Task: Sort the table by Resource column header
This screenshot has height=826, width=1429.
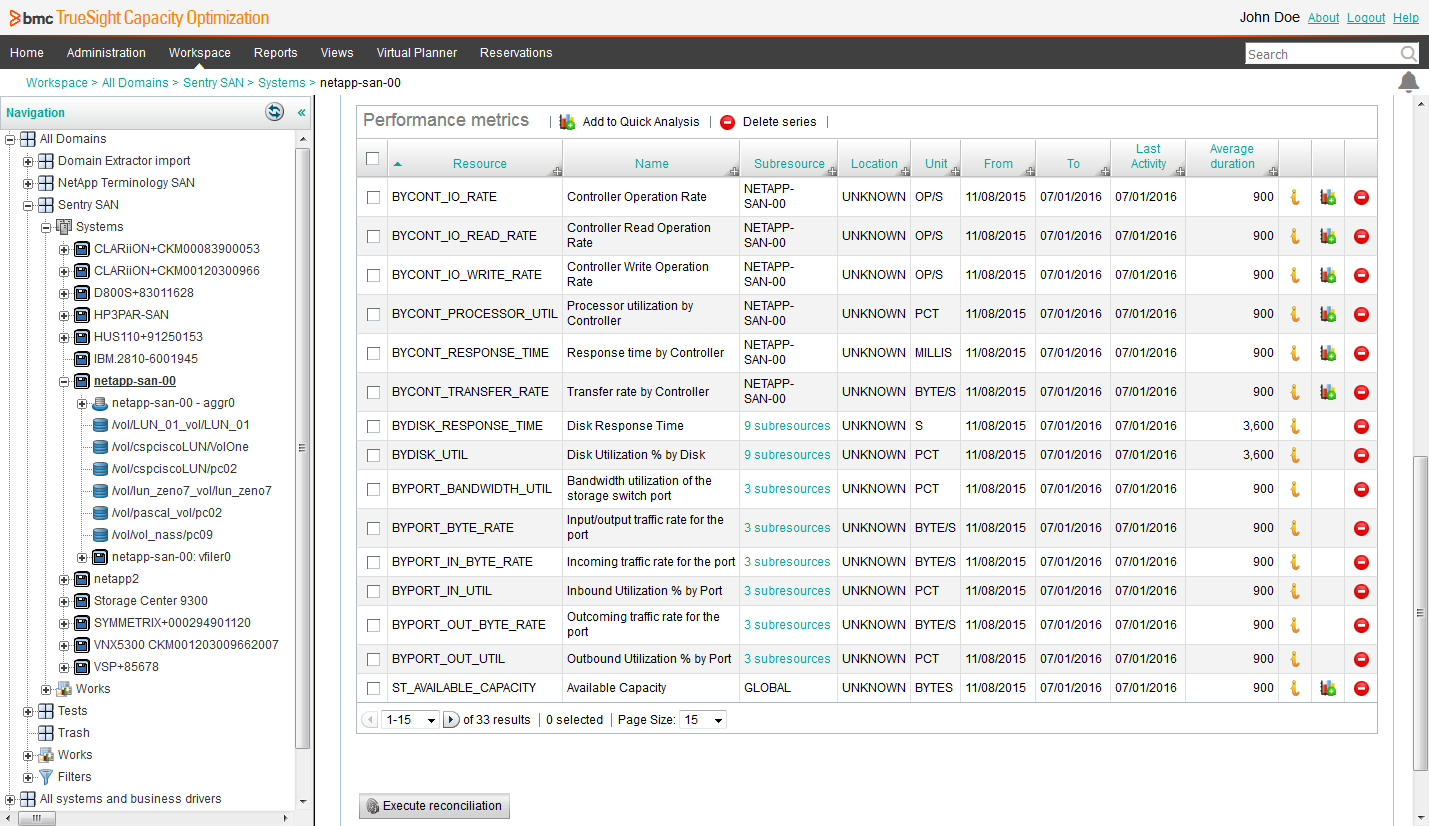Action: [479, 164]
